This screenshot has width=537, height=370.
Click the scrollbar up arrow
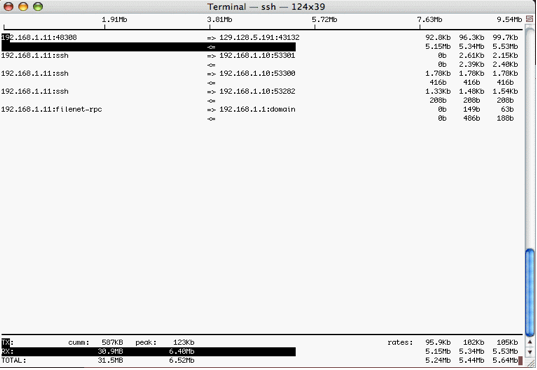click(530, 342)
